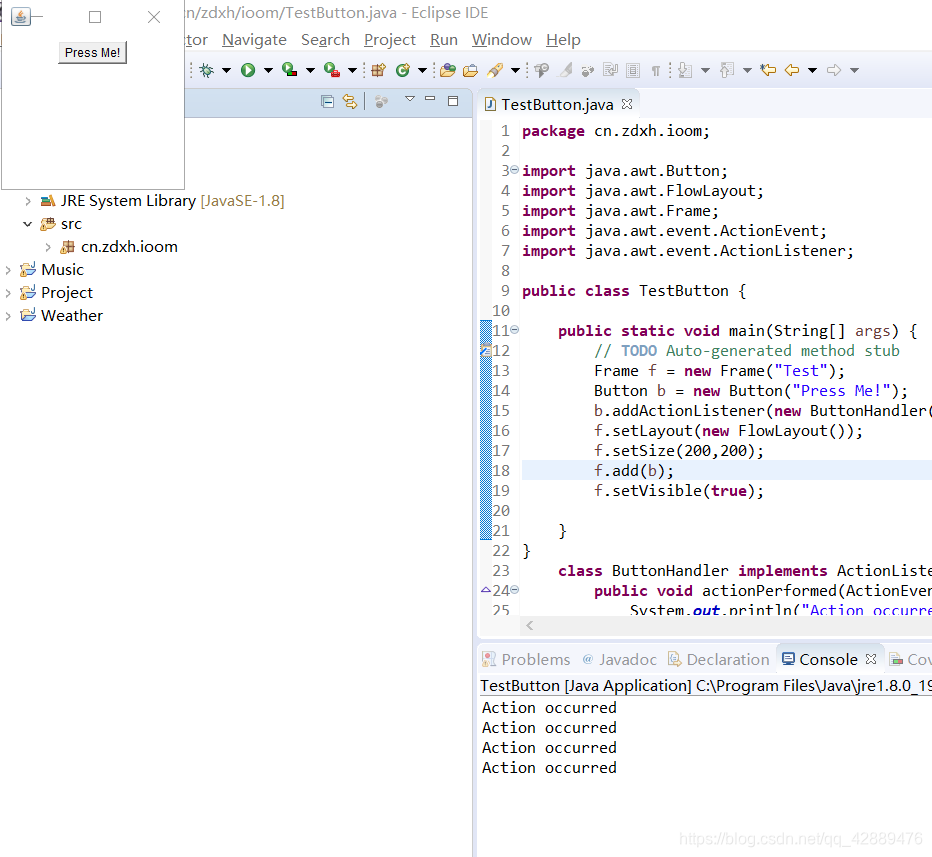The height and width of the screenshot is (857, 932).
Task: Open the Project menu
Action: (x=390, y=40)
